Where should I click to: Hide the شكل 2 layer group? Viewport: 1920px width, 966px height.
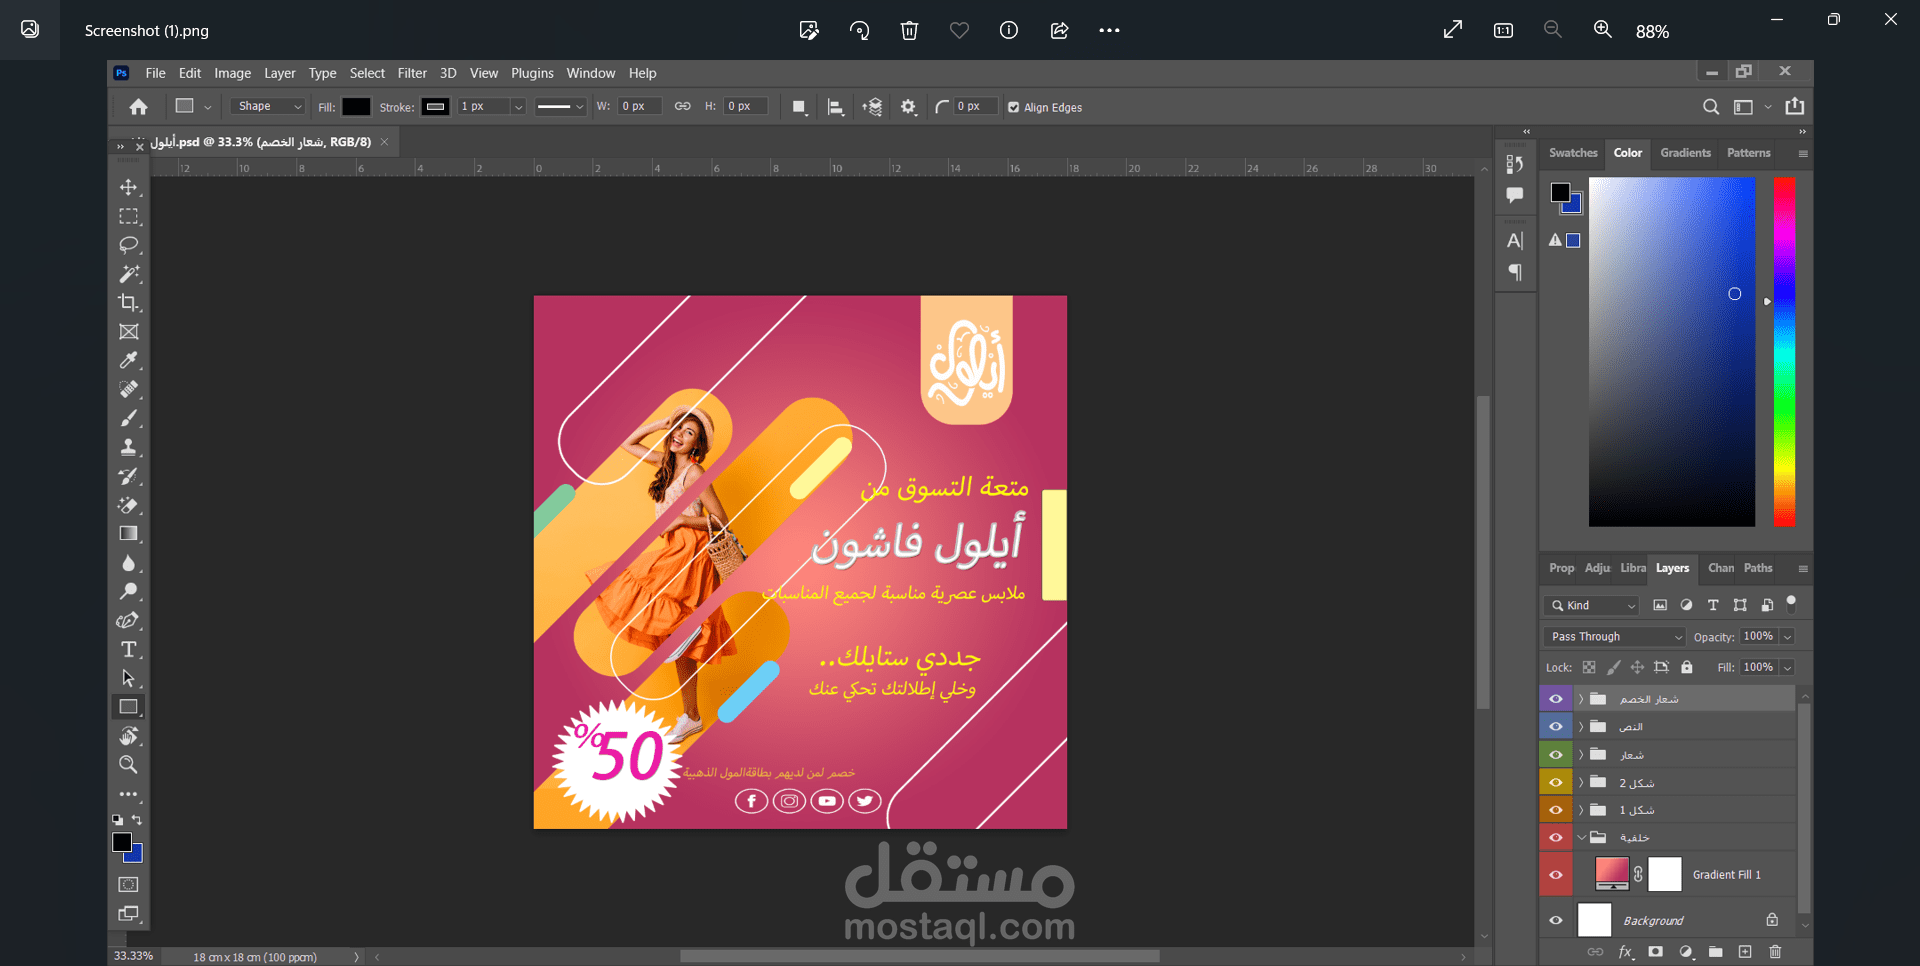1556,783
